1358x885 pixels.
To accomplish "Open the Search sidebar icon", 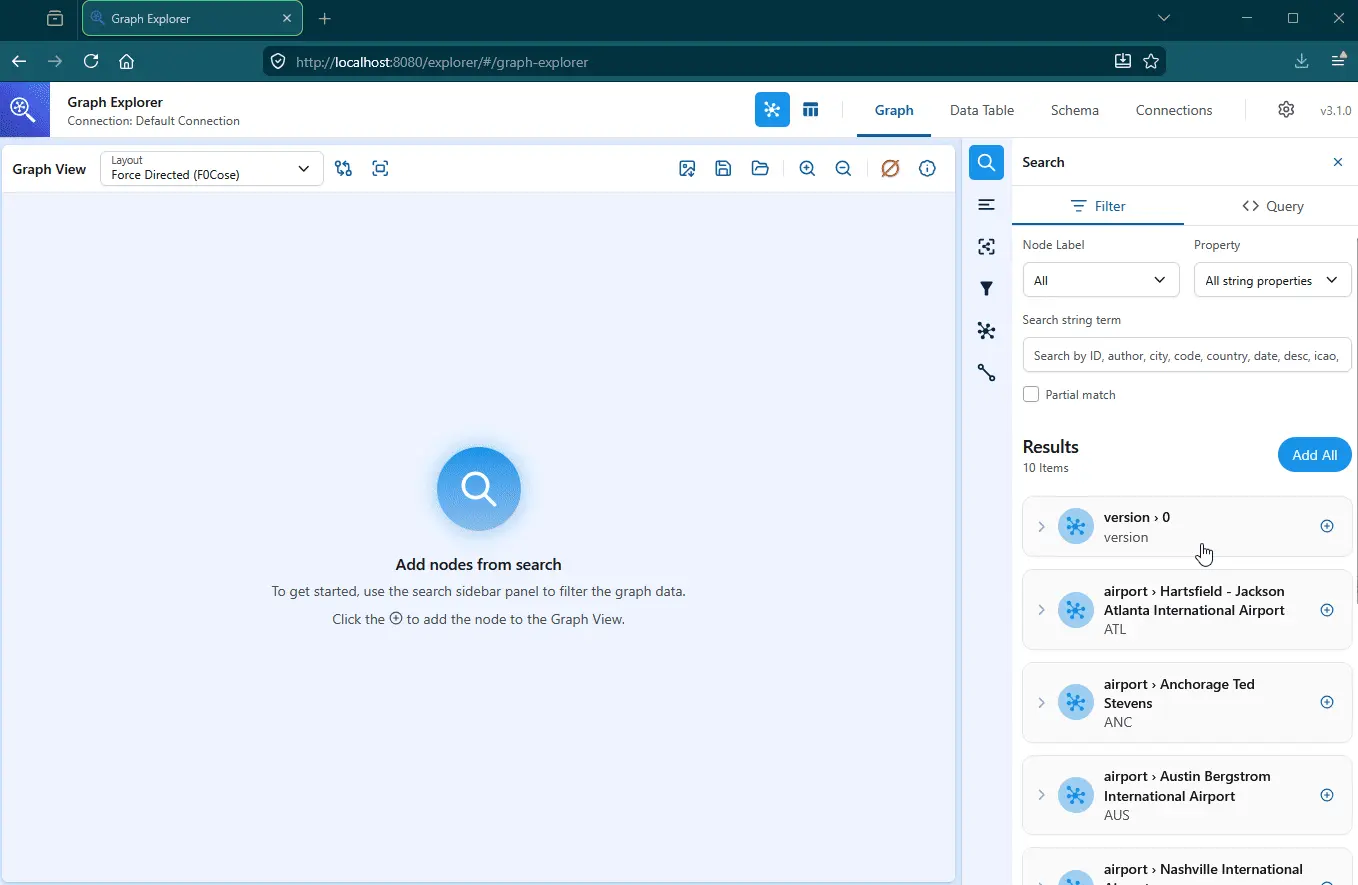I will click(x=986, y=162).
